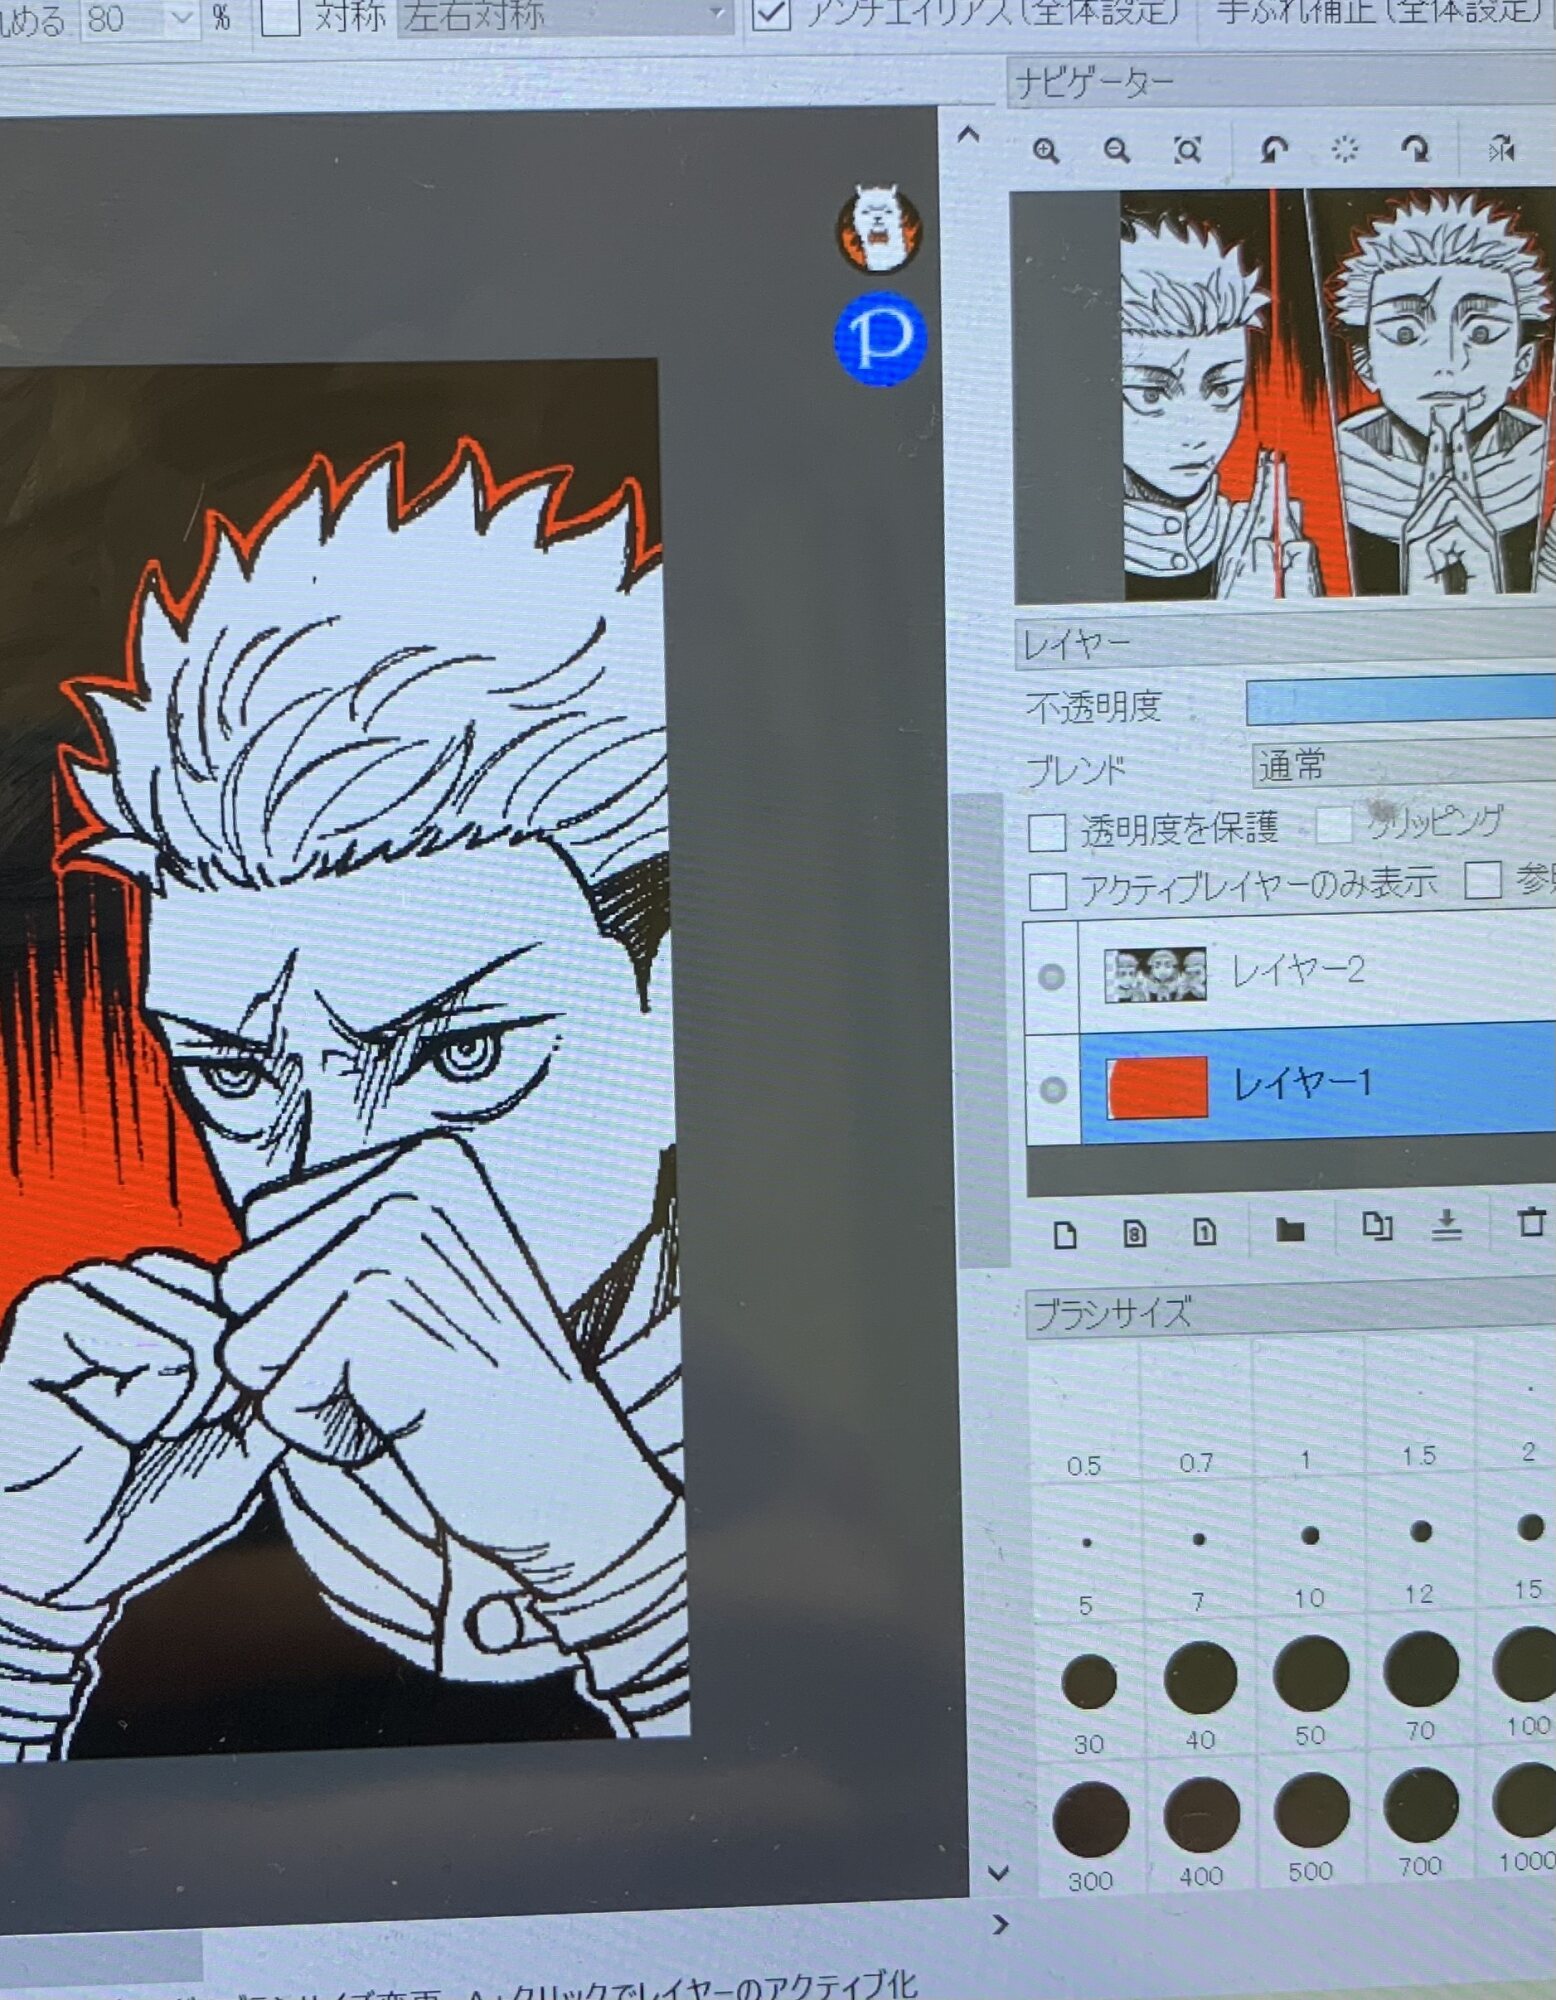
Task: Adjust the 不透明度 opacity slider
Action: click(x=1401, y=699)
